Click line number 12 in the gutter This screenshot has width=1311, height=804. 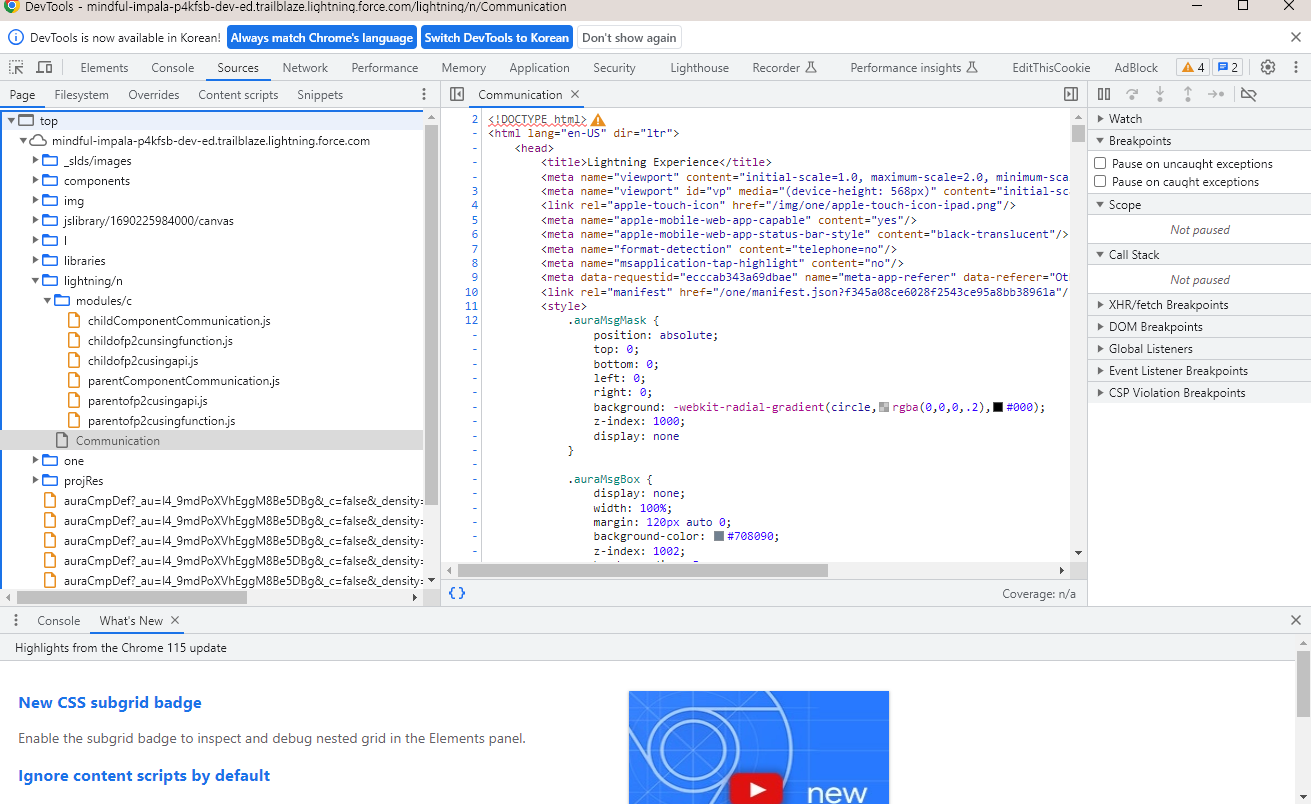tap(472, 320)
